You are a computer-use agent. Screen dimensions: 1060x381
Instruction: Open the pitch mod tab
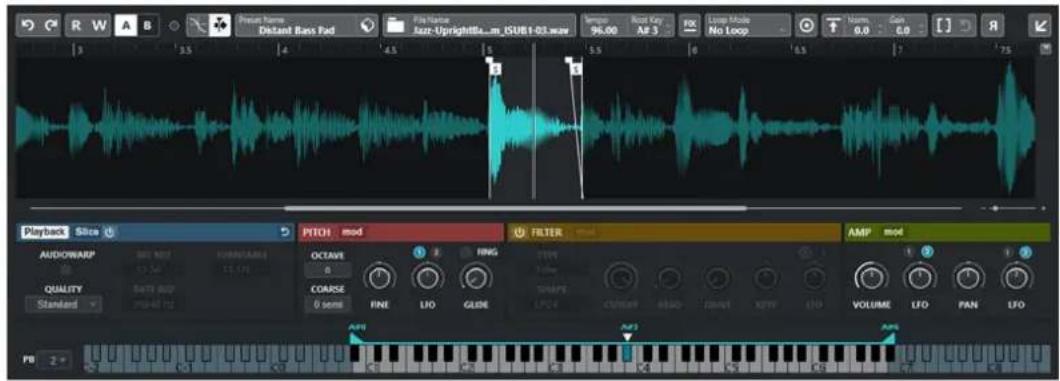click(352, 232)
